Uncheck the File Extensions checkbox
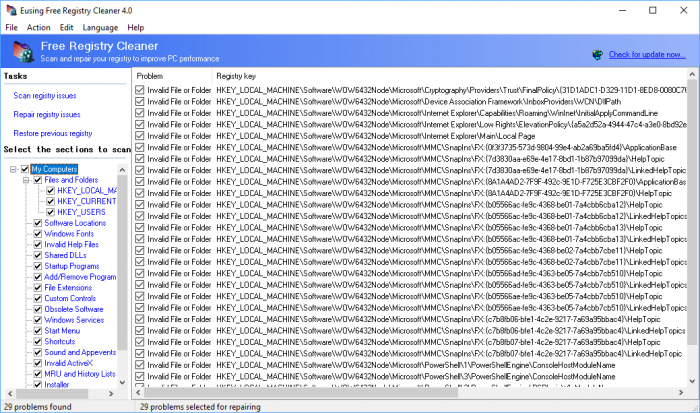700x413 pixels. (x=38, y=288)
